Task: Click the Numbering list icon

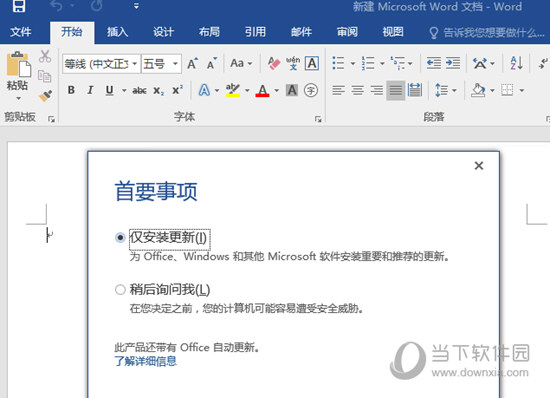Action: point(368,63)
